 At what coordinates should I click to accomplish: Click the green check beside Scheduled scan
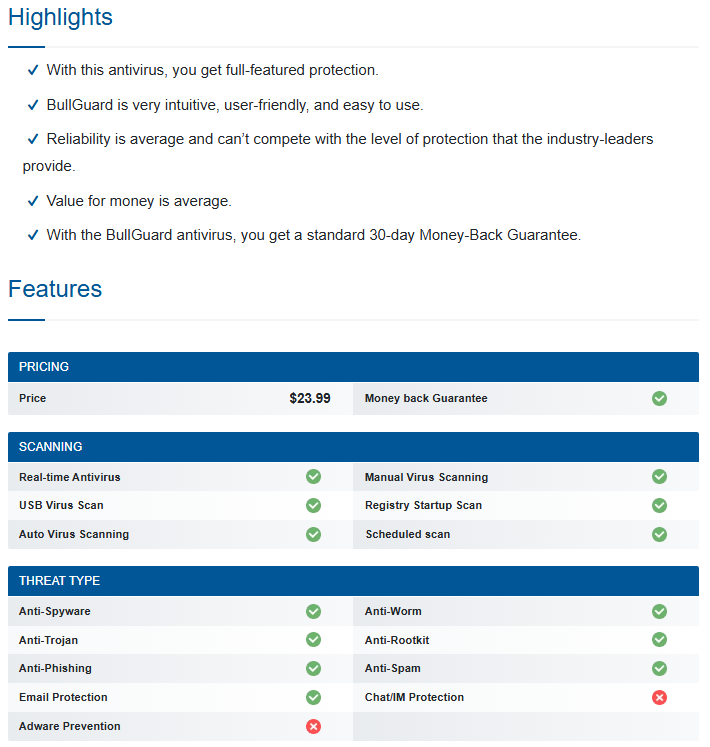[x=659, y=535]
